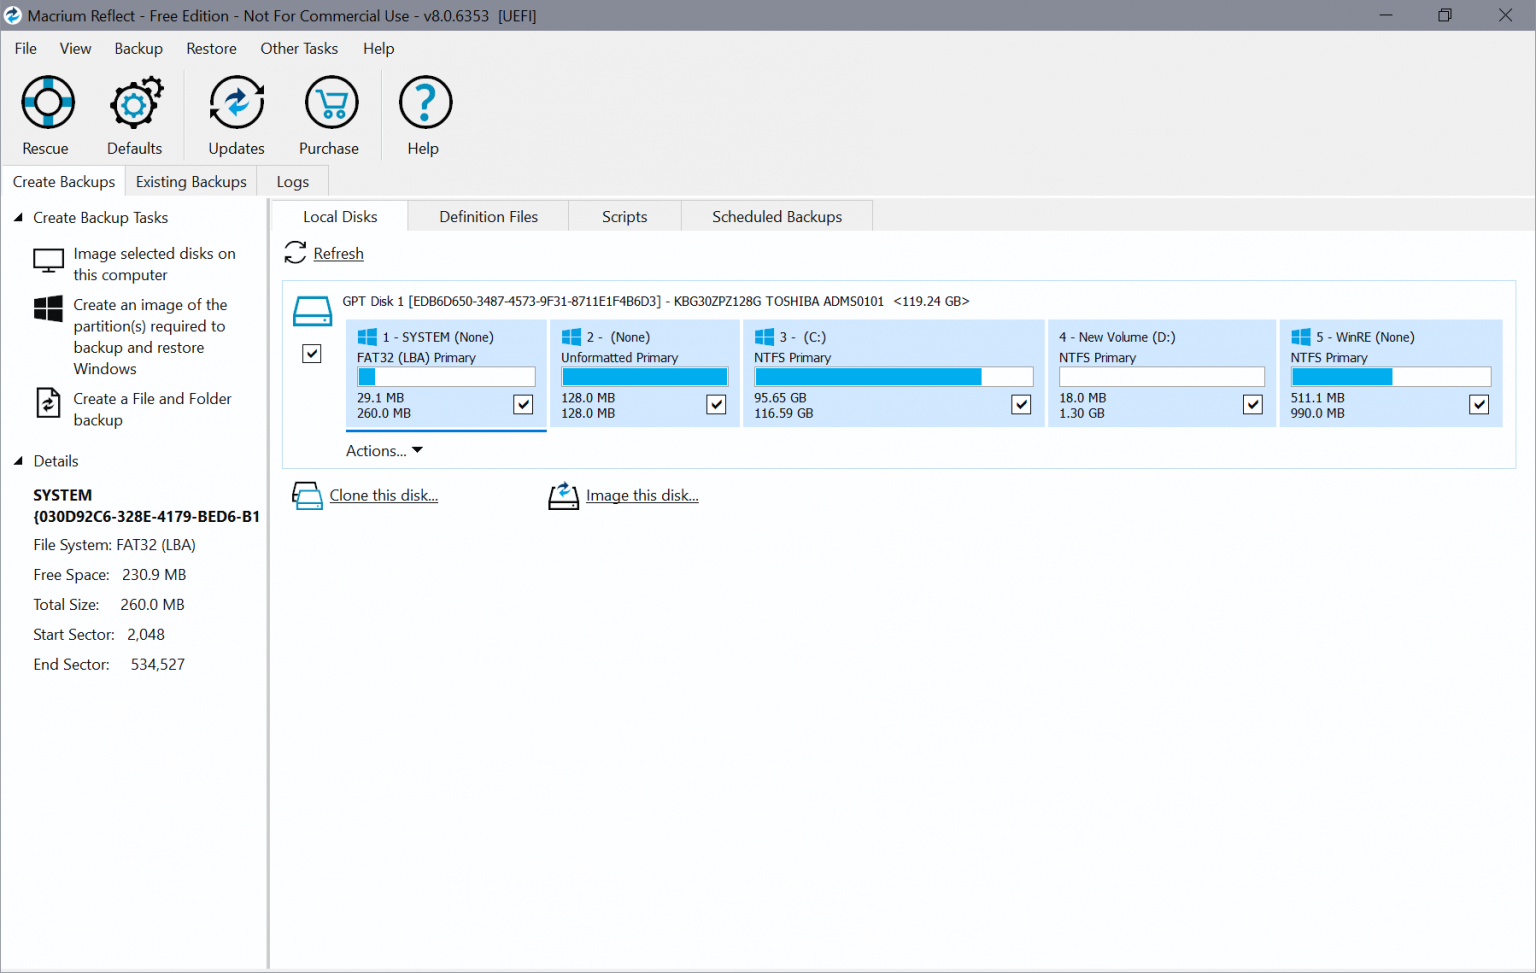Create a File and Folder backup
This screenshot has width=1536, height=973.
coord(151,409)
